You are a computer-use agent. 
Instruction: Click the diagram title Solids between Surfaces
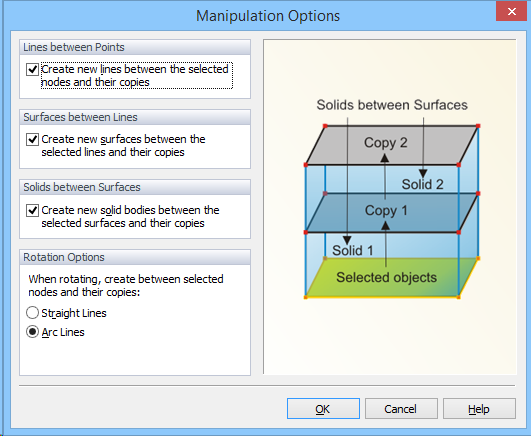point(392,105)
